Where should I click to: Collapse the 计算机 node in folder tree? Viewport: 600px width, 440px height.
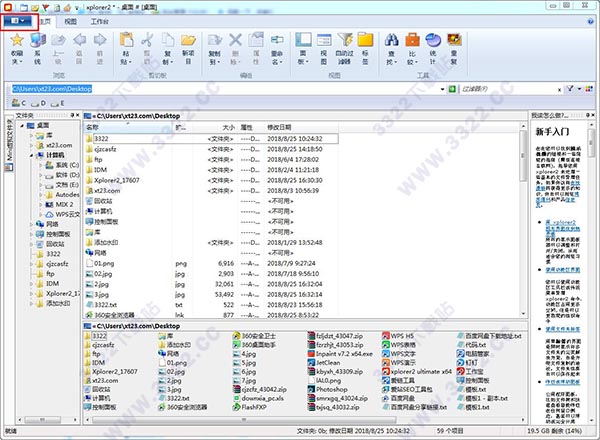coord(32,155)
